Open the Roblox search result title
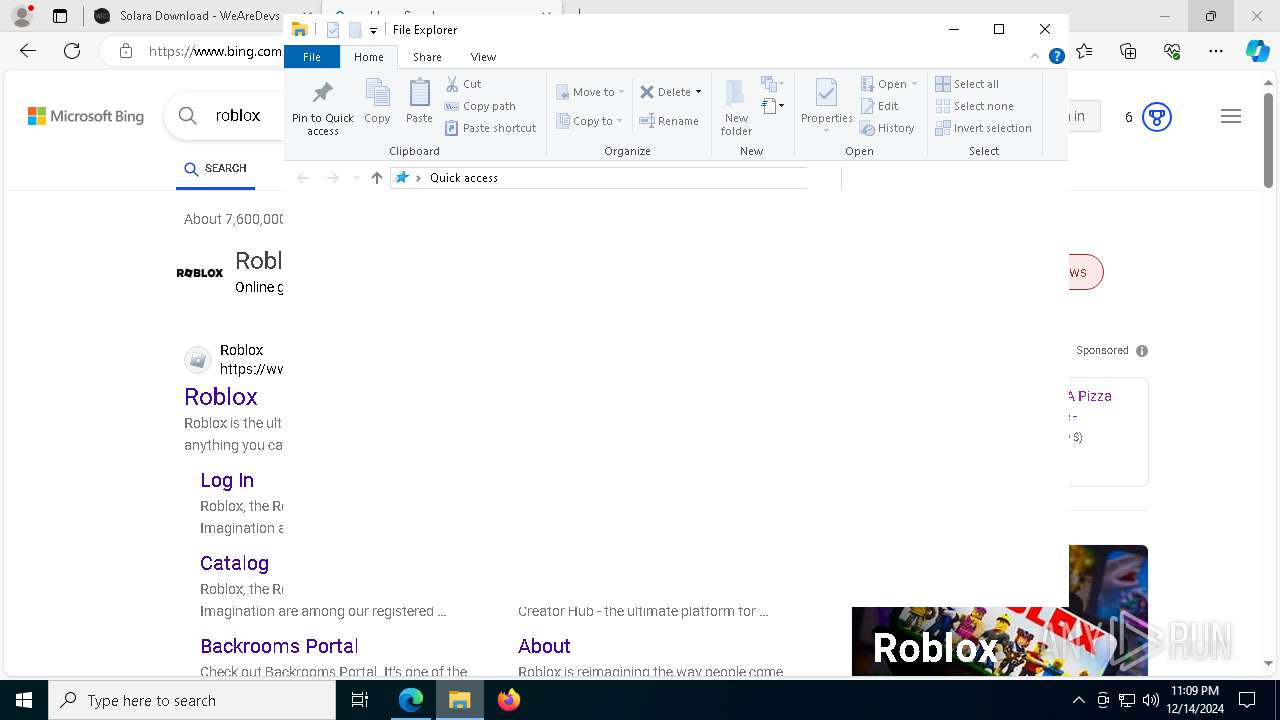 coord(221,397)
